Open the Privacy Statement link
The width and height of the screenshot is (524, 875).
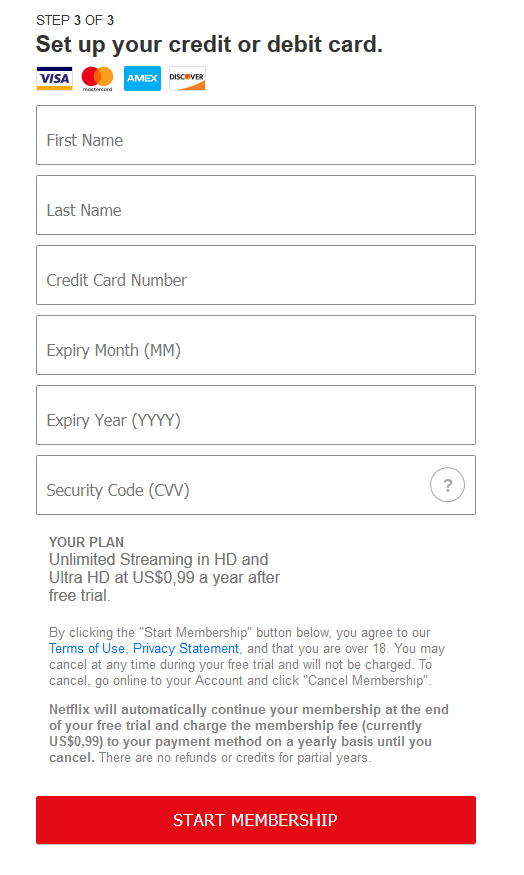coord(186,648)
